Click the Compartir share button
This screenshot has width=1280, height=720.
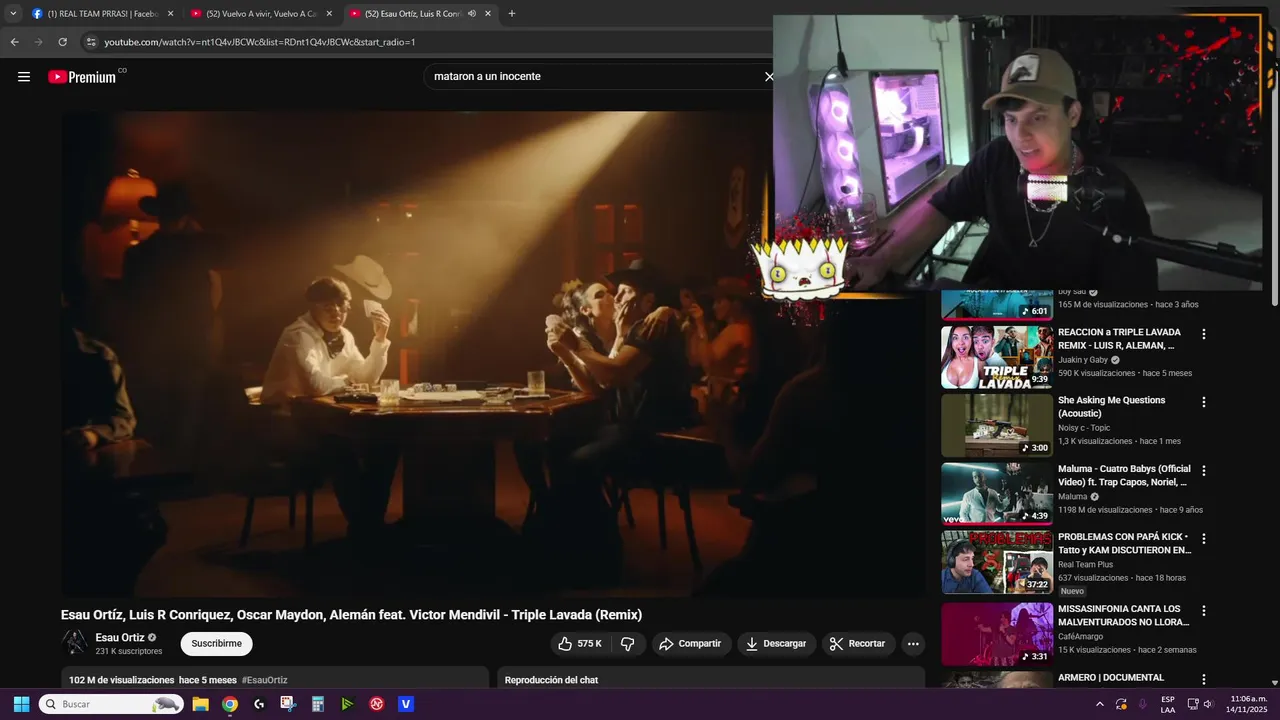pos(690,644)
